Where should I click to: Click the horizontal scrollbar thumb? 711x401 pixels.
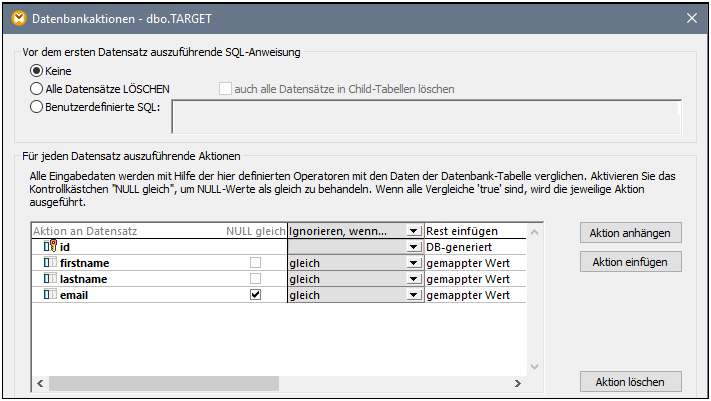(164, 383)
